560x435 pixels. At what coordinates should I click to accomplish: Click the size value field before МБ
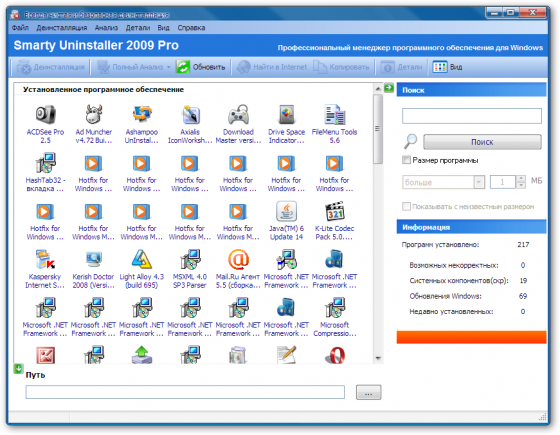point(503,182)
